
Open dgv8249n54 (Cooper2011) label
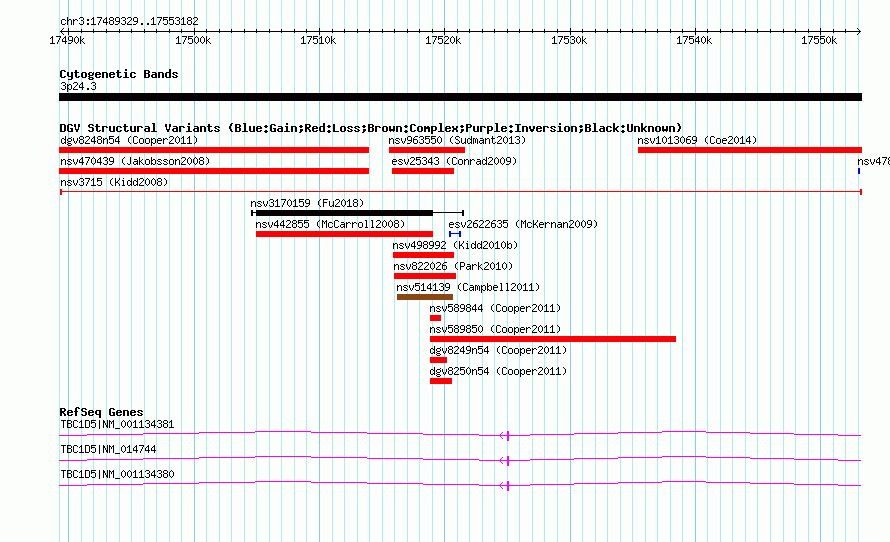point(498,350)
